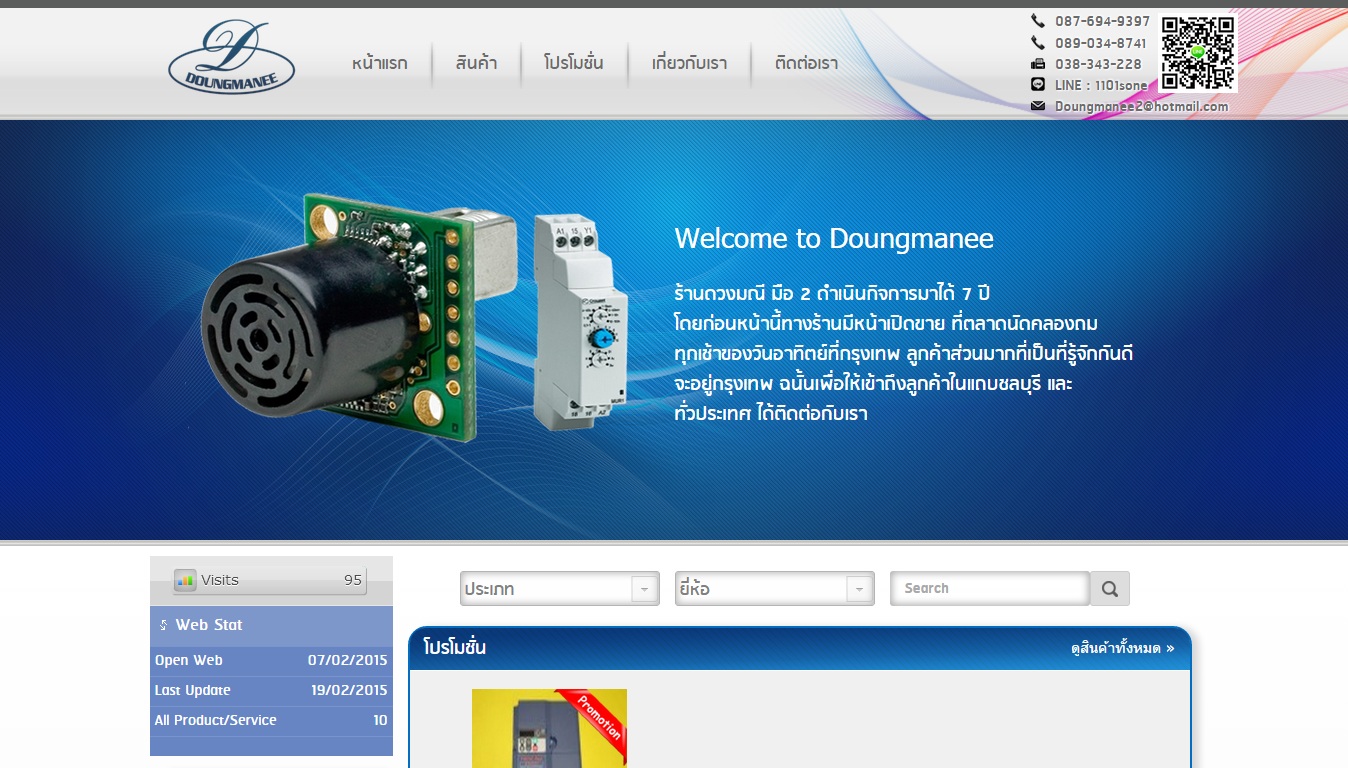
Task: Click the Open Web date 07/02/2015
Action: [347, 660]
